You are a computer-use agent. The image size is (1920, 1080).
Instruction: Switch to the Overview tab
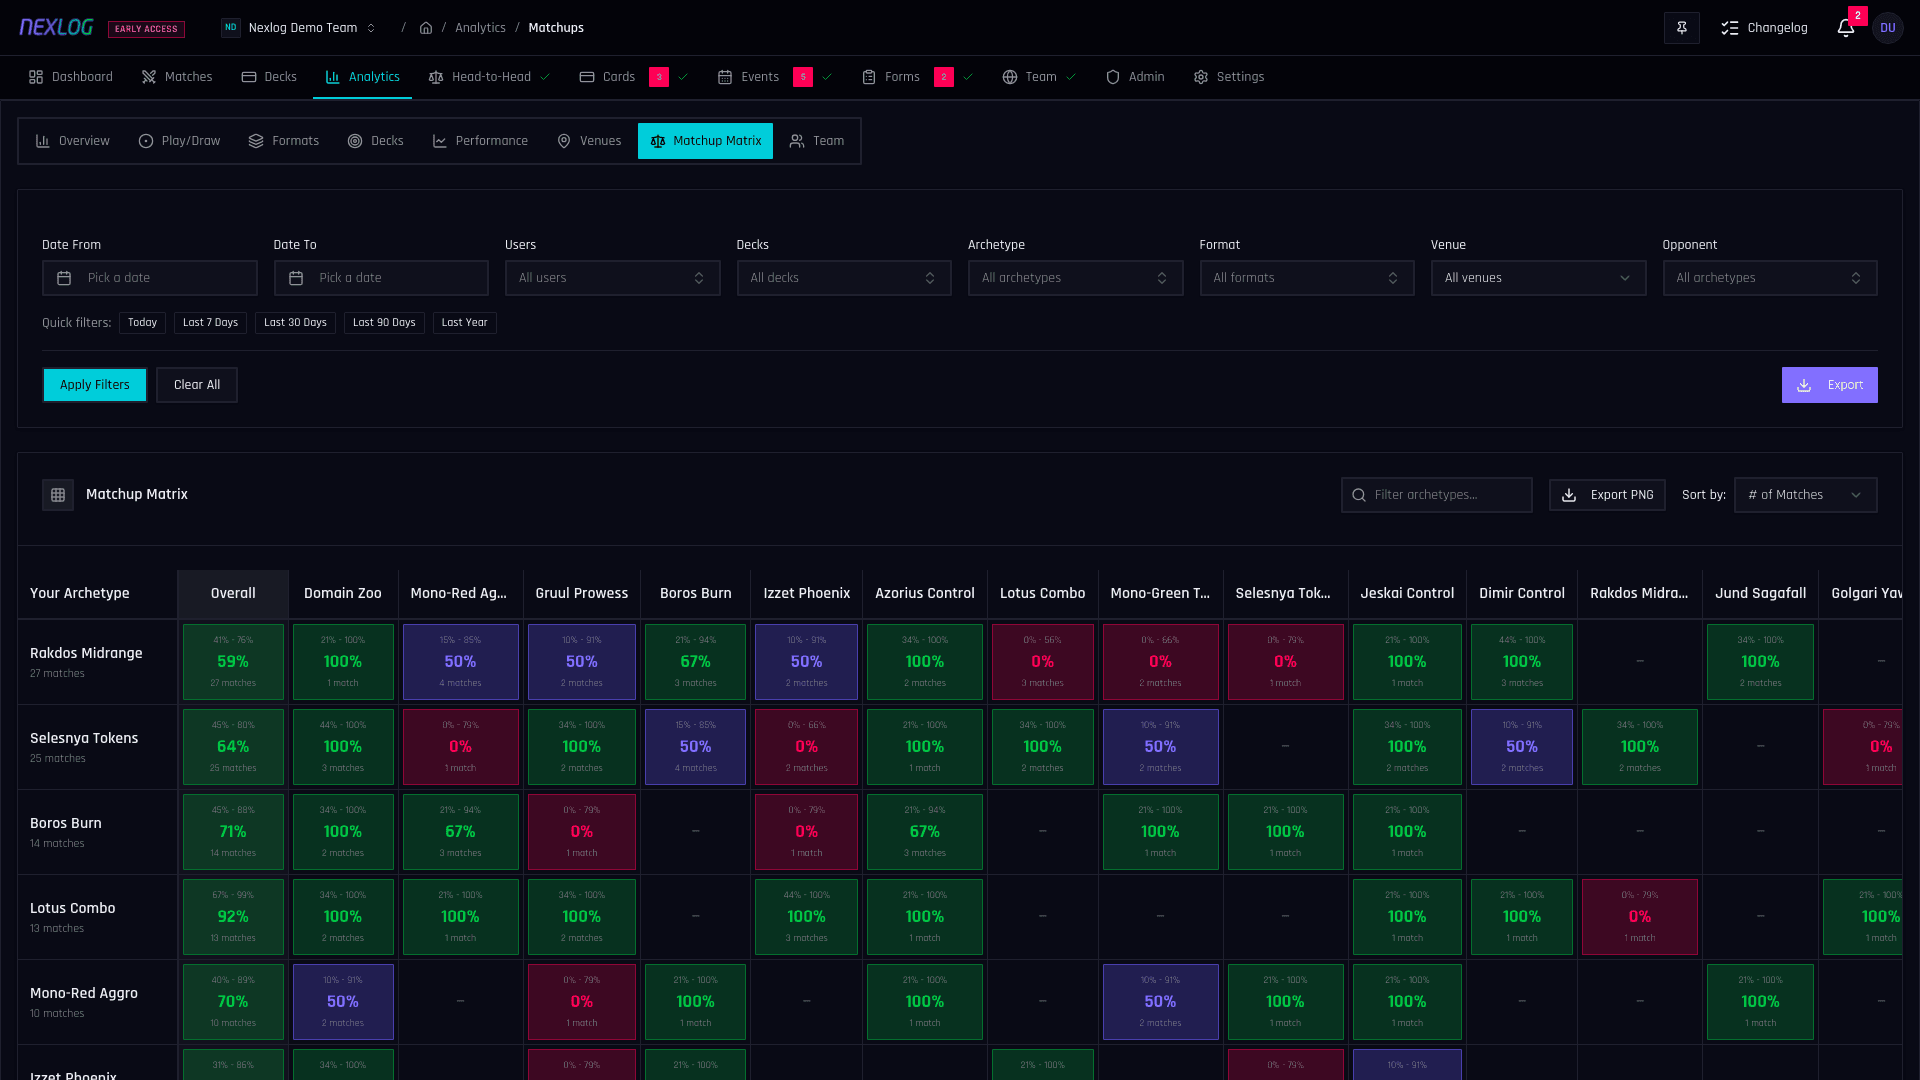coord(73,141)
